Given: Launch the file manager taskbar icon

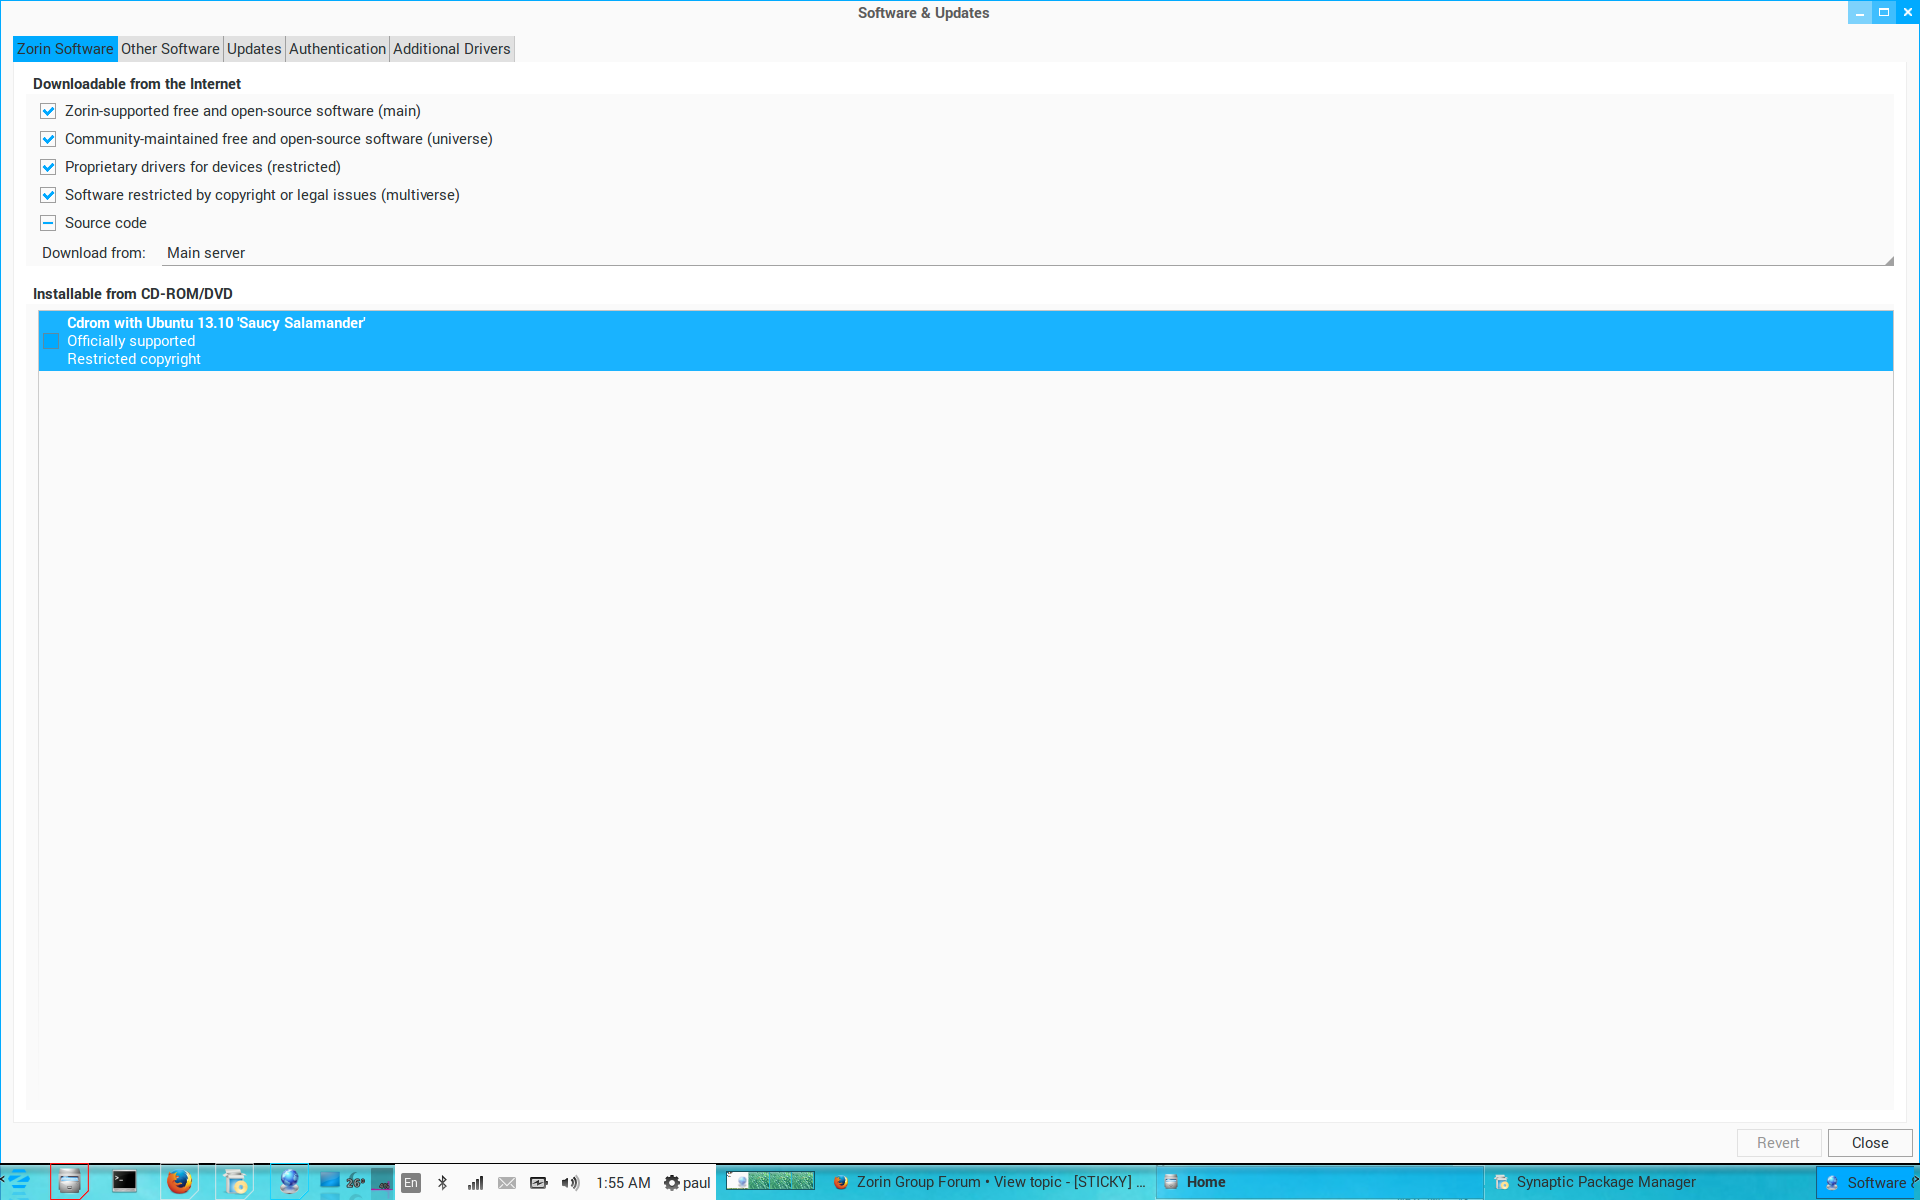Looking at the screenshot, I should tap(69, 1182).
